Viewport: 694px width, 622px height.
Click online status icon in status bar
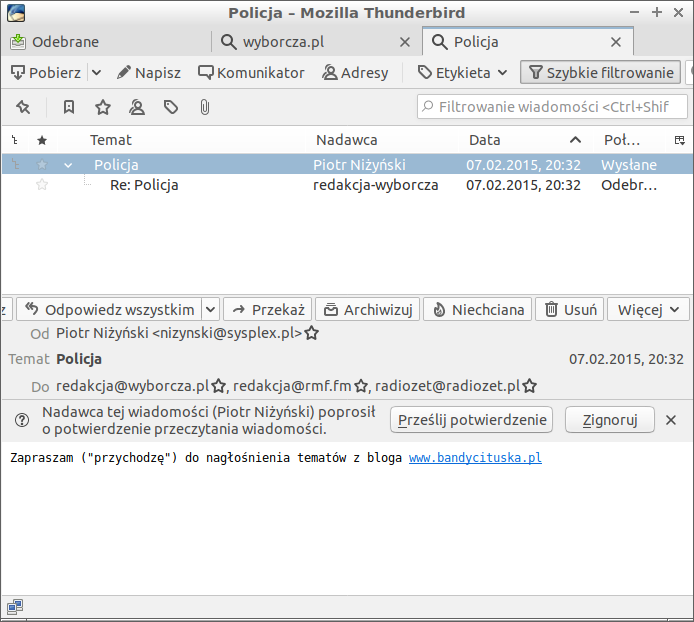pyautogui.click(x=15, y=607)
